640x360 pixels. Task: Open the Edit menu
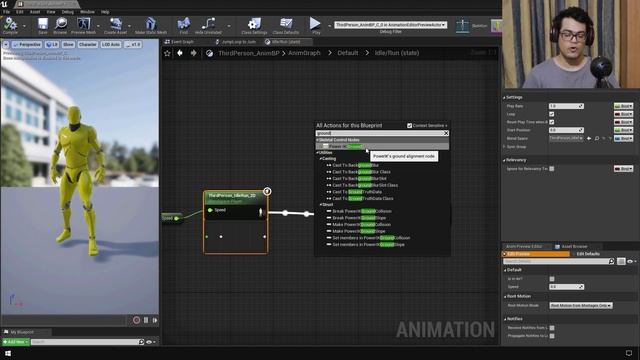coord(20,12)
